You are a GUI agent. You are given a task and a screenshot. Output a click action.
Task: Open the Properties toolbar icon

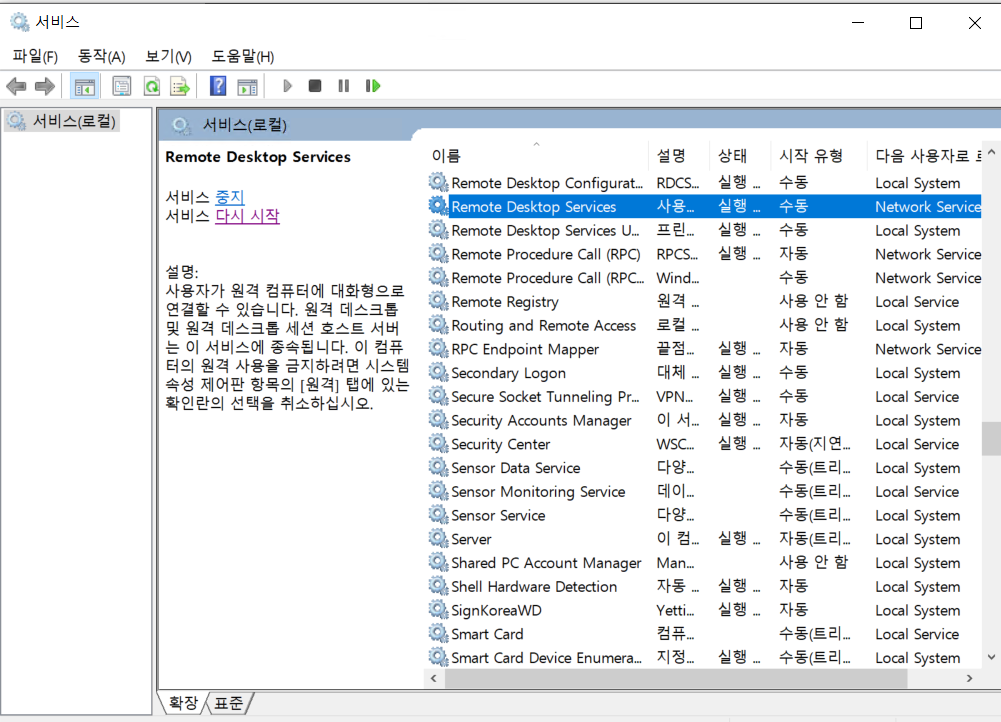point(121,86)
